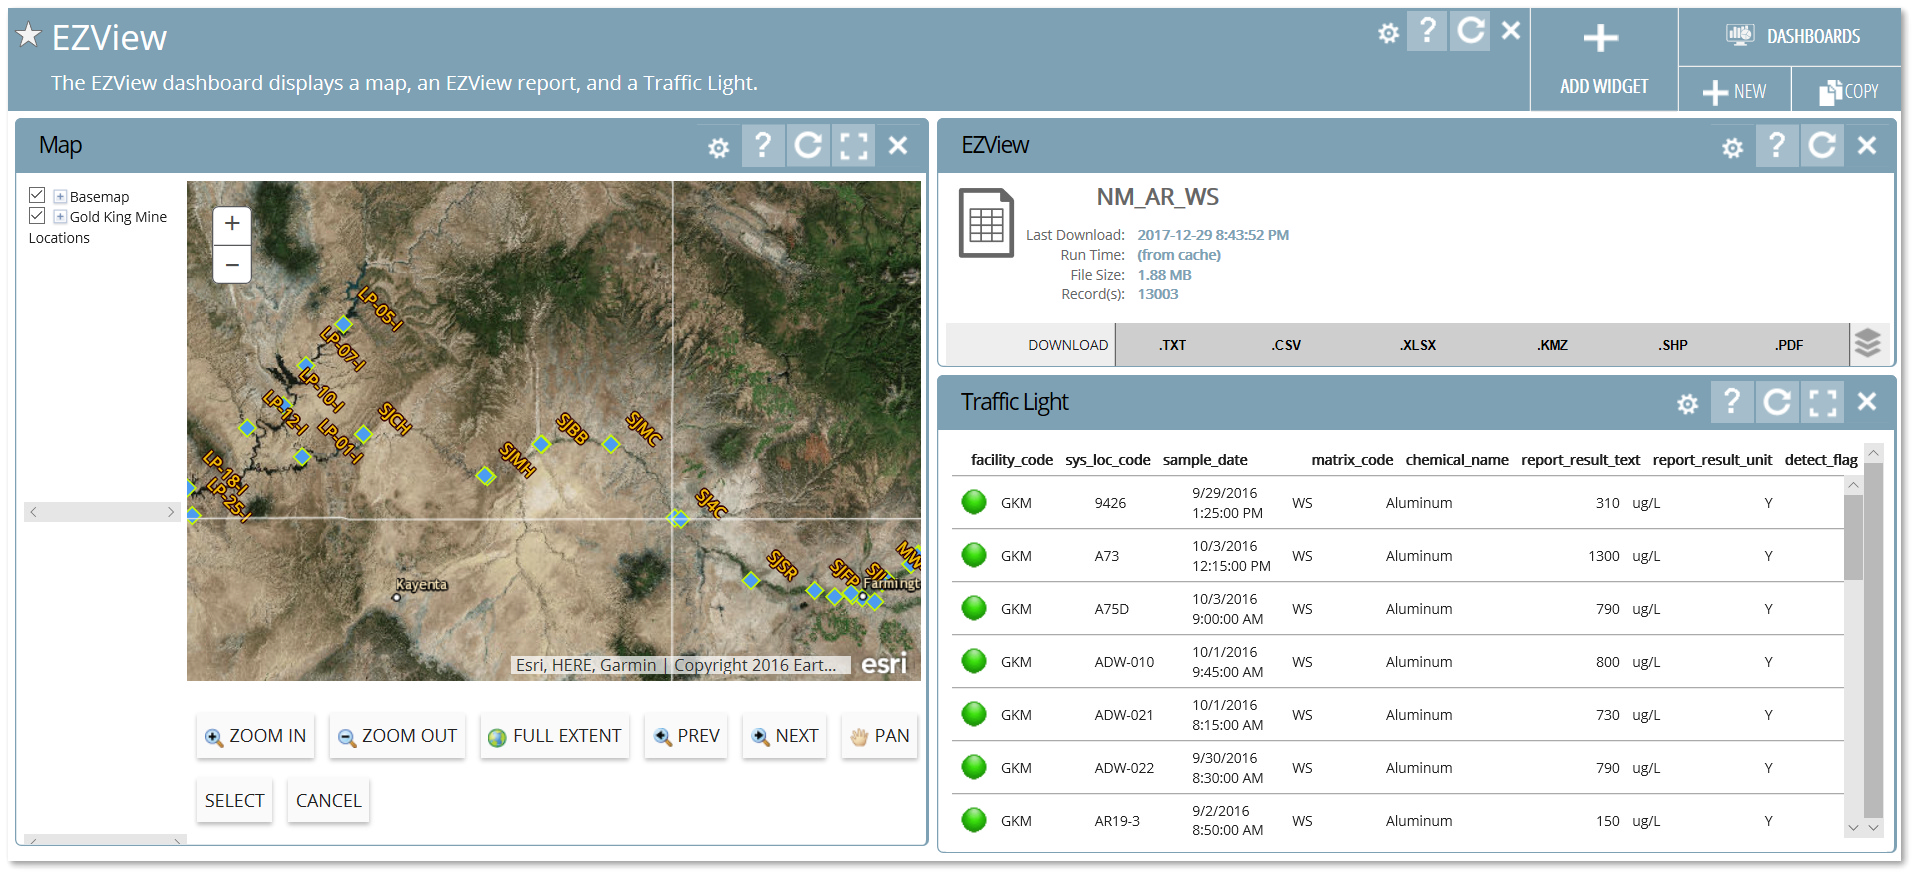1917x877 pixels.
Task: Click the ZOOM OUT map tool button
Action: tap(398, 736)
